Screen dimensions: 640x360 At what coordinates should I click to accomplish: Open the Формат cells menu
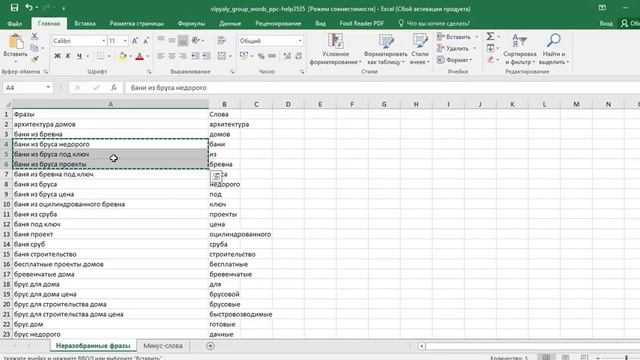[454, 60]
